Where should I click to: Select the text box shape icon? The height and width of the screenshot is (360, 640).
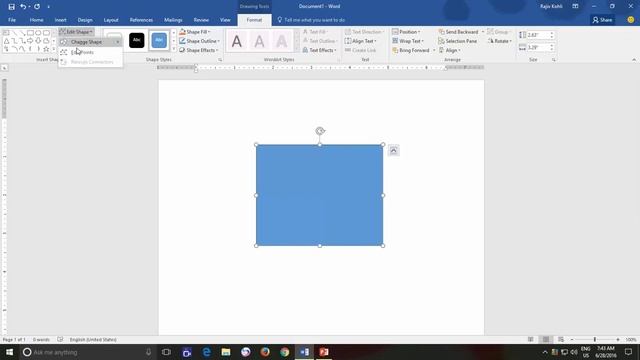[6, 33]
